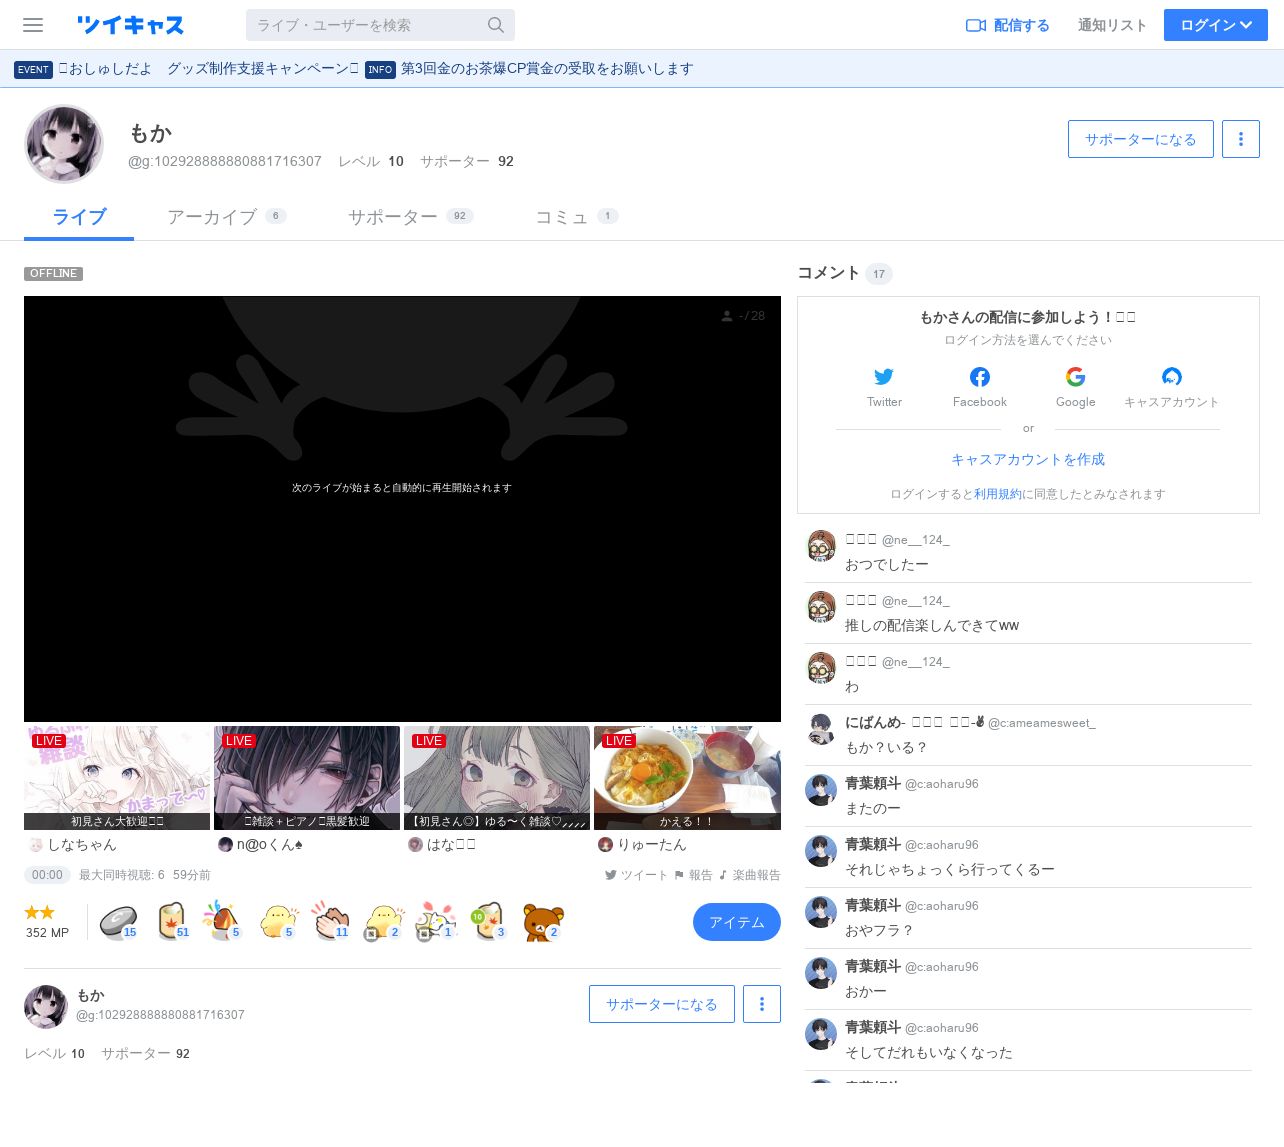Focus the ライブ・ユーザーを検索 search field

(x=365, y=25)
